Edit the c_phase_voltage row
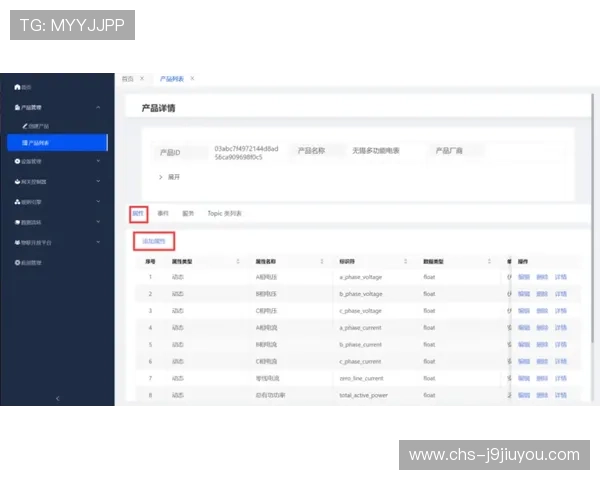600x480 pixels. pyautogui.click(x=524, y=311)
